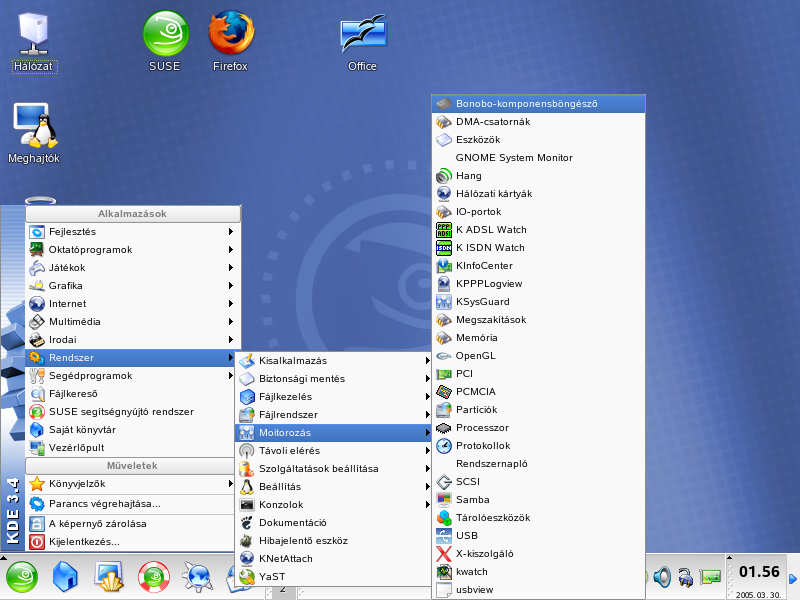Click the Dokumentáció GNOME foot icon

pyautogui.click(x=247, y=522)
